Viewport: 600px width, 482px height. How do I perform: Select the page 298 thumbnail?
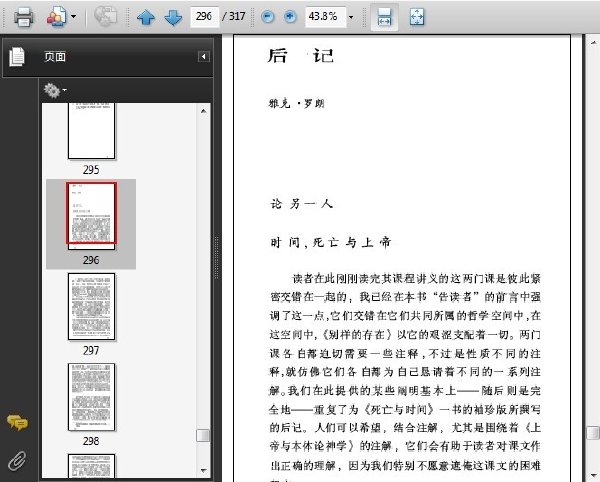pos(91,397)
